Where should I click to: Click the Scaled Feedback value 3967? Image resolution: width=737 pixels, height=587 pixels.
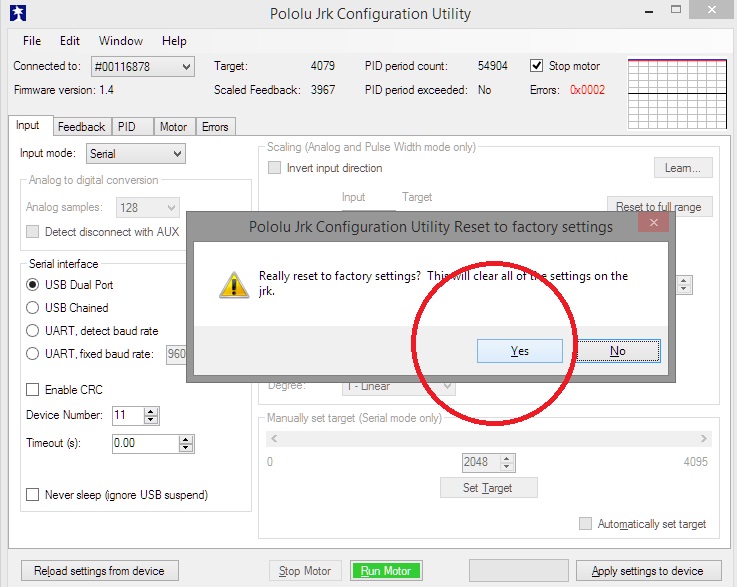tap(323, 90)
